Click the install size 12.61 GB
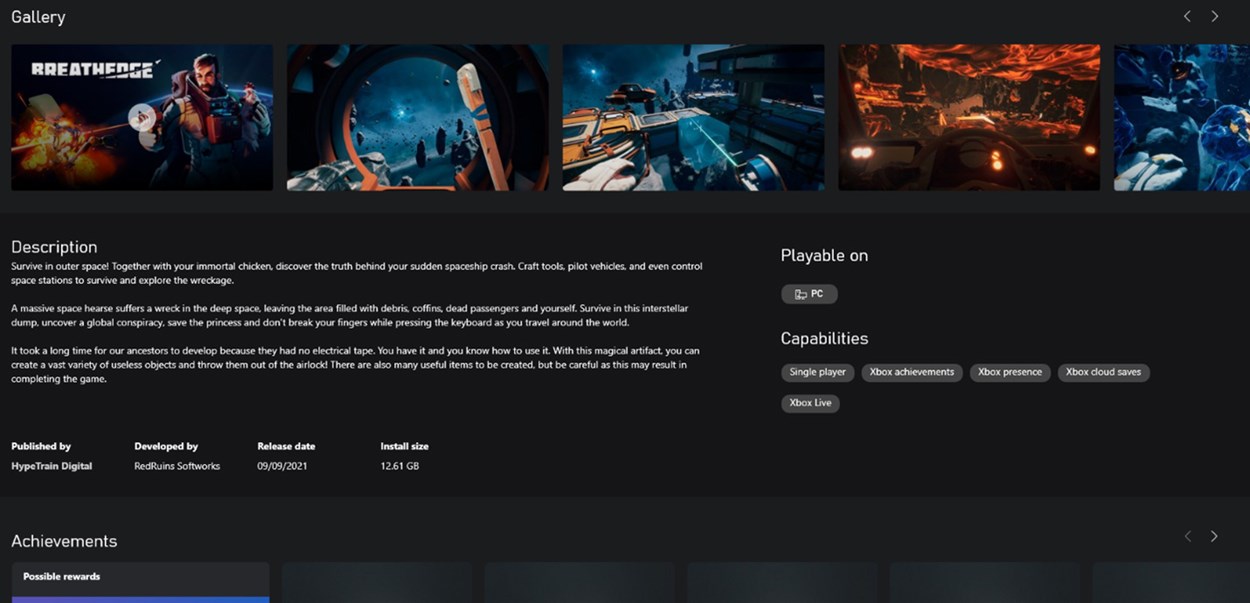 [x=400, y=466]
